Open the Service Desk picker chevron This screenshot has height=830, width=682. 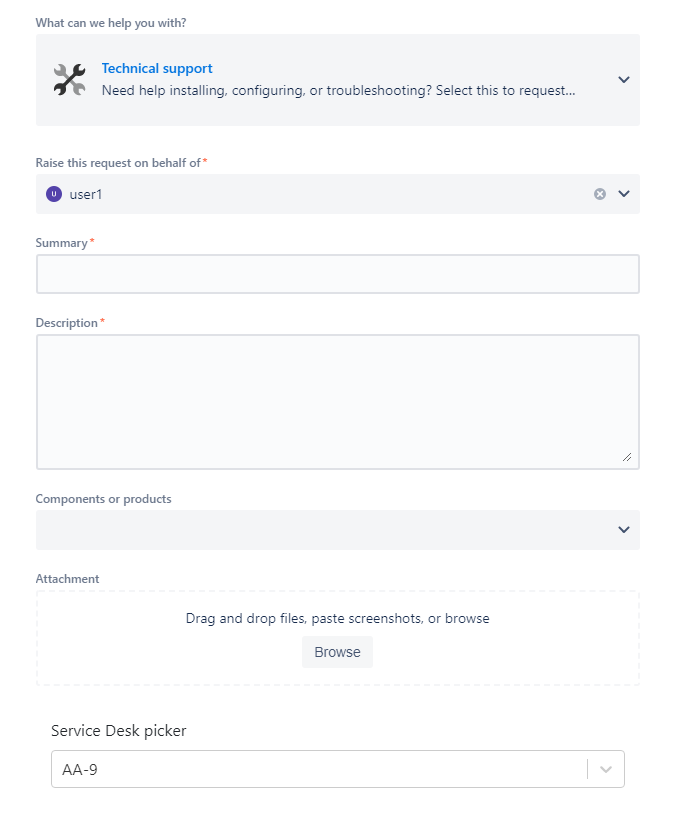point(606,769)
